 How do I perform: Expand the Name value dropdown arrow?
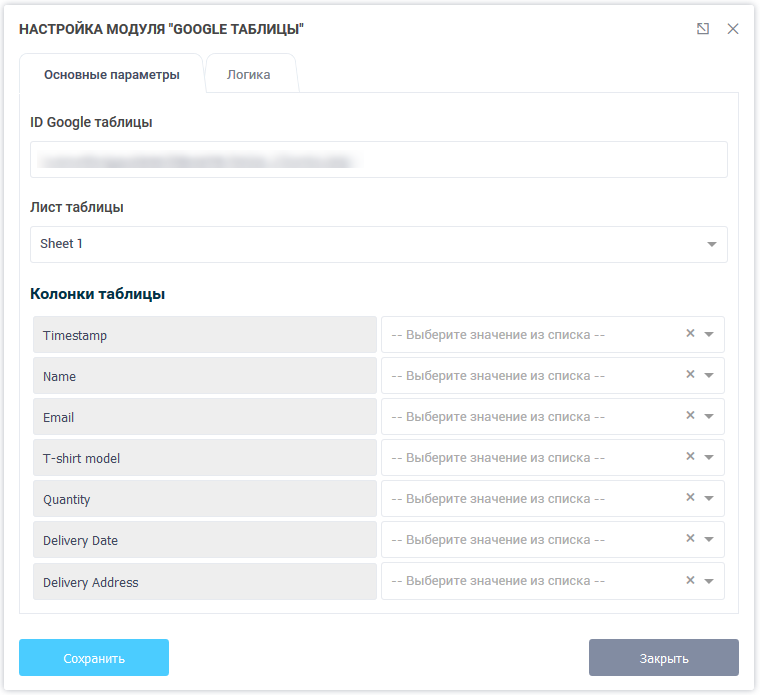(x=709, y=376)
